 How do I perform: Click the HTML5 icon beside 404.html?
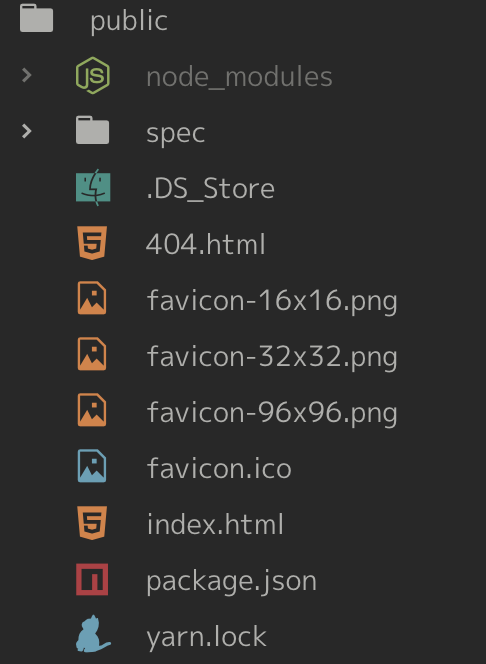pyautogui.click(x=92, y=243)
